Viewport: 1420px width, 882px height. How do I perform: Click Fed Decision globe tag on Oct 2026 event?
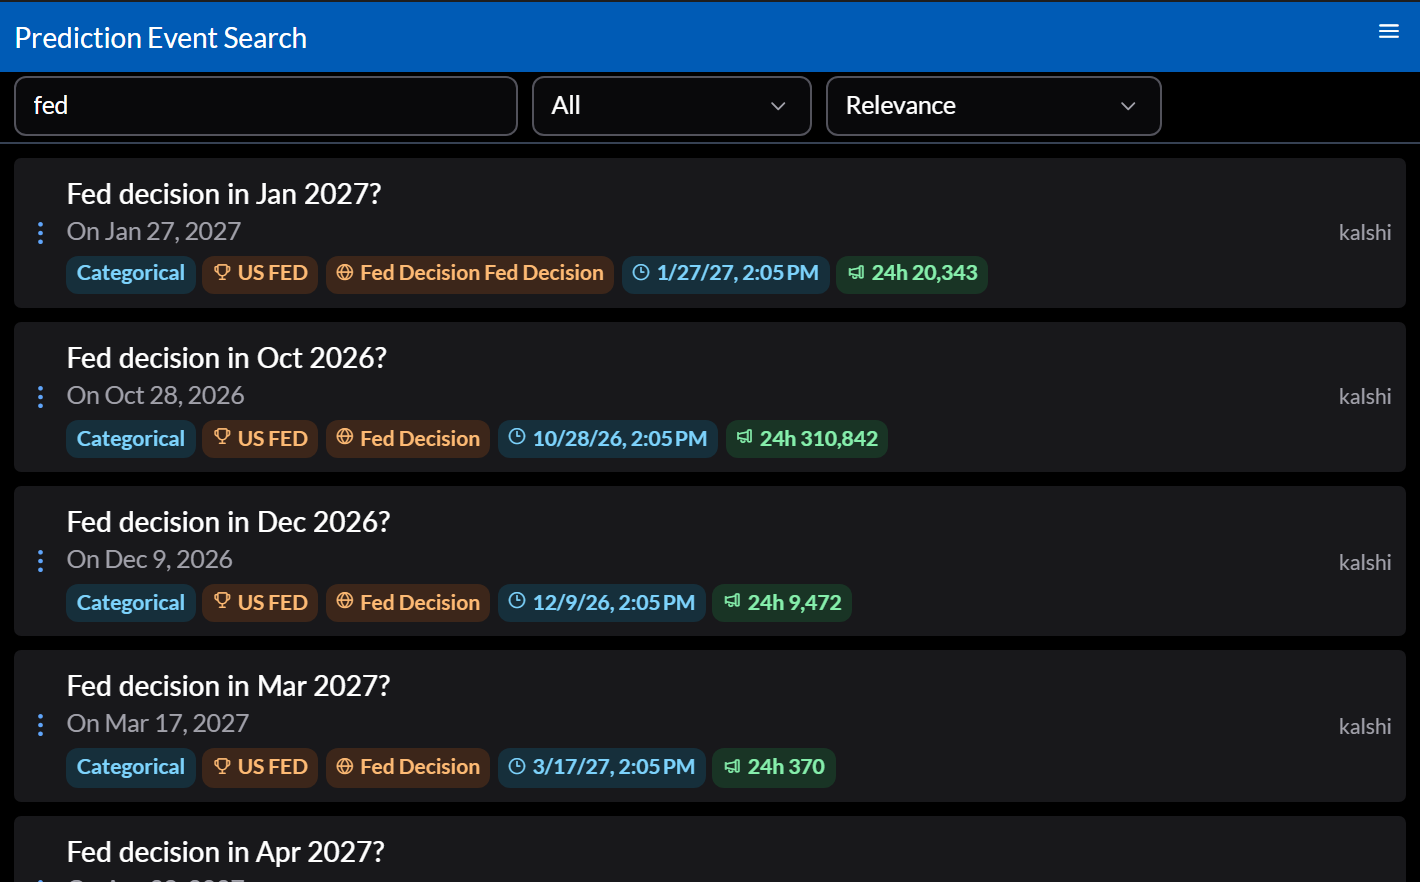[x=408, y=439]
